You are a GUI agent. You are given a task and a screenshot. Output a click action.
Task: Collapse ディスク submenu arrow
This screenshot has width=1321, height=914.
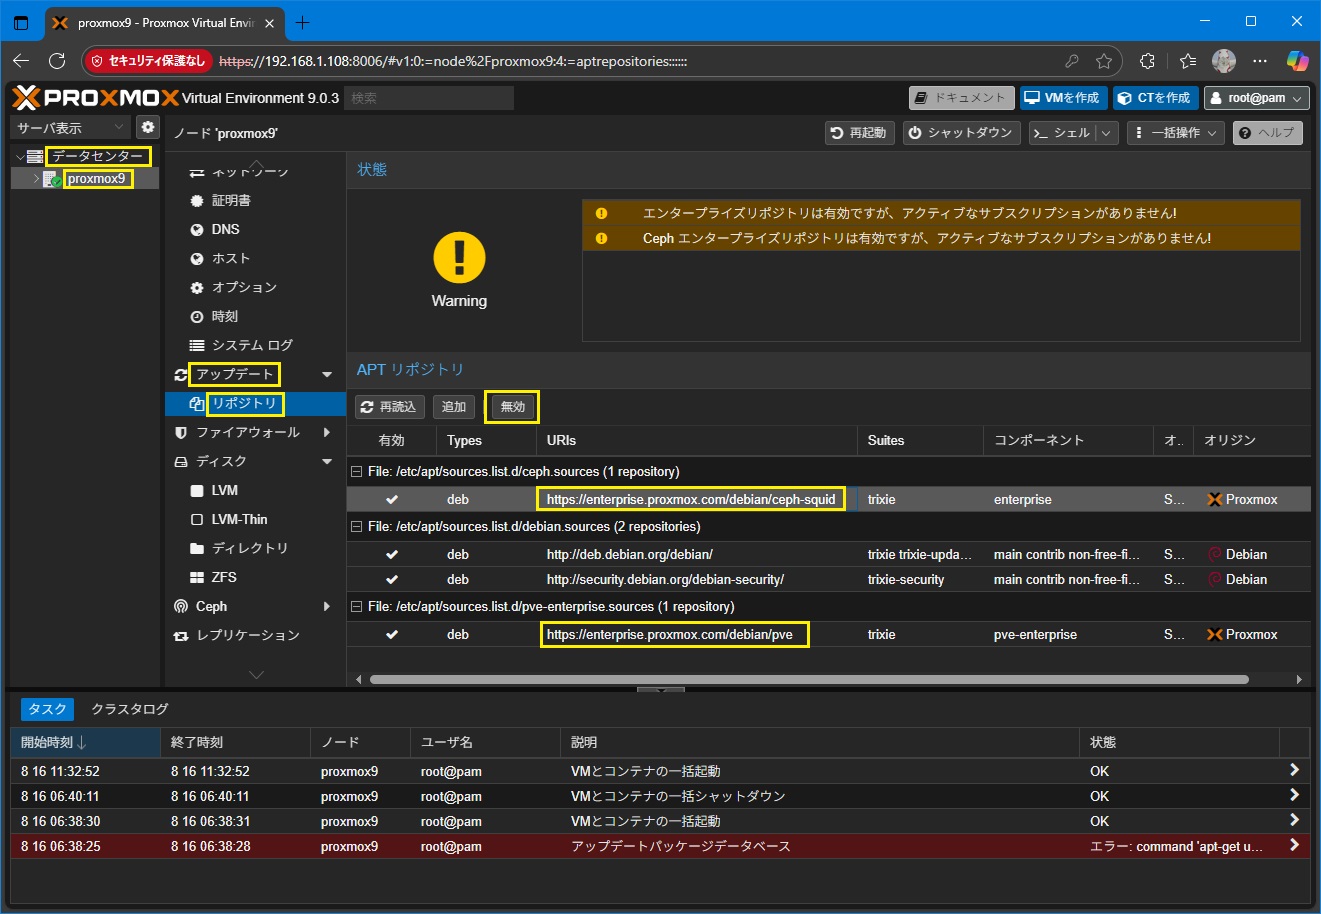click(327, 461)
